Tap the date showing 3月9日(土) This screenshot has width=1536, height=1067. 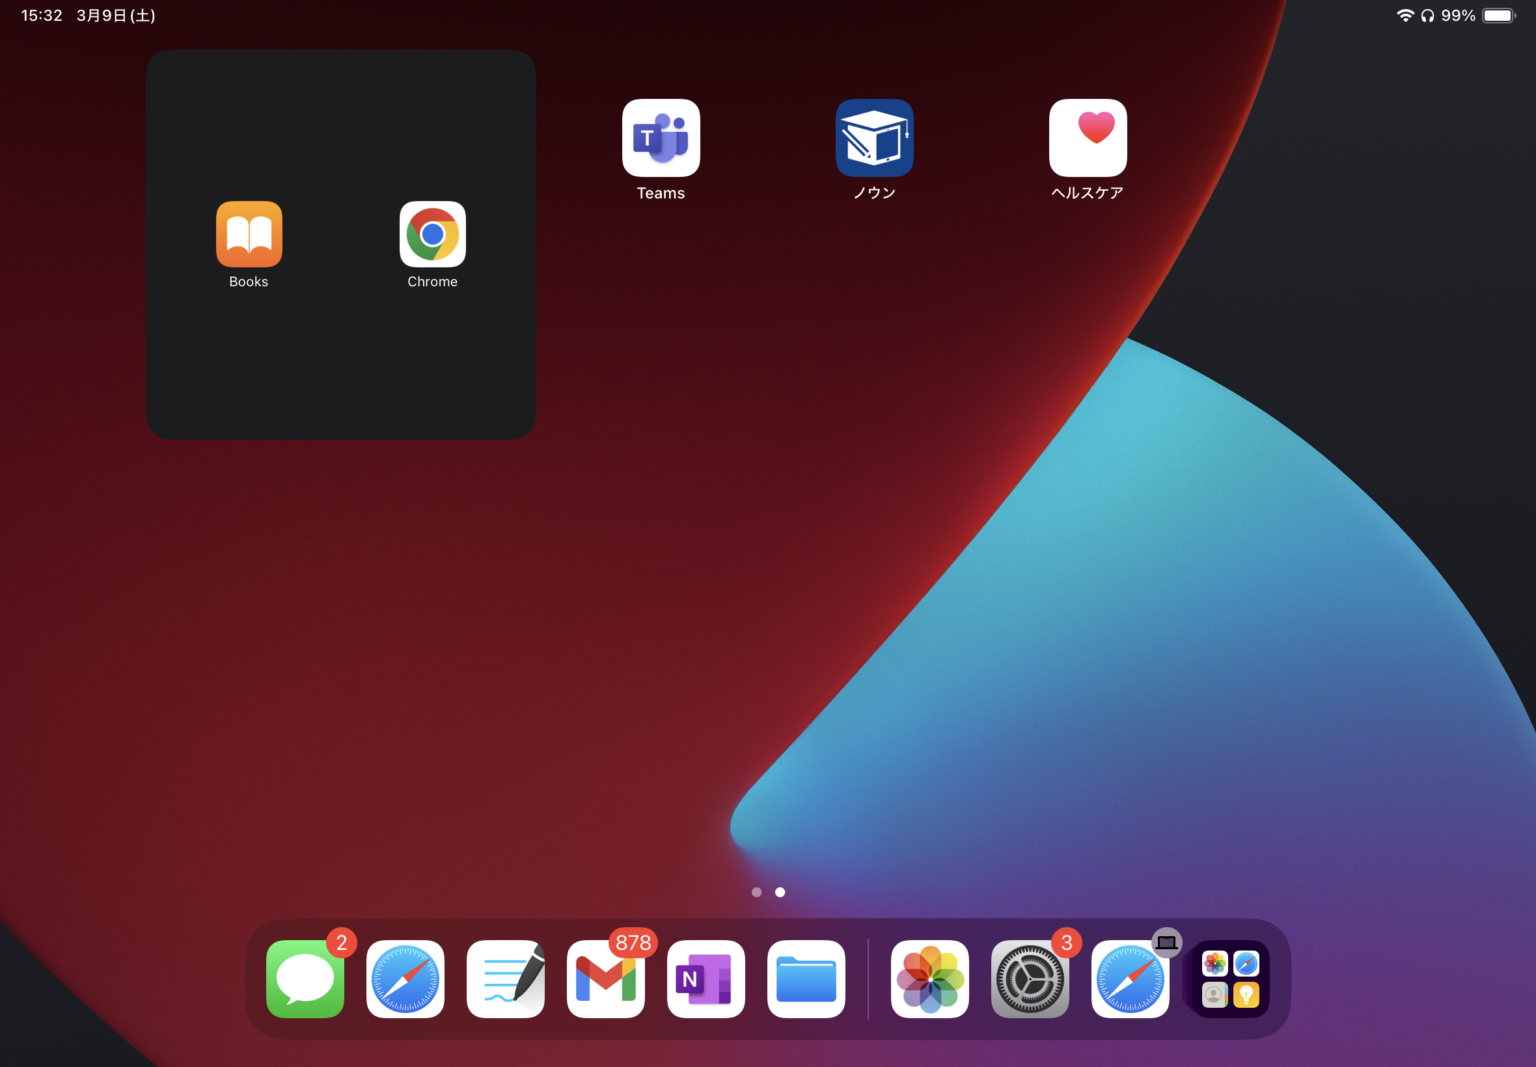[x=115, y=15]
